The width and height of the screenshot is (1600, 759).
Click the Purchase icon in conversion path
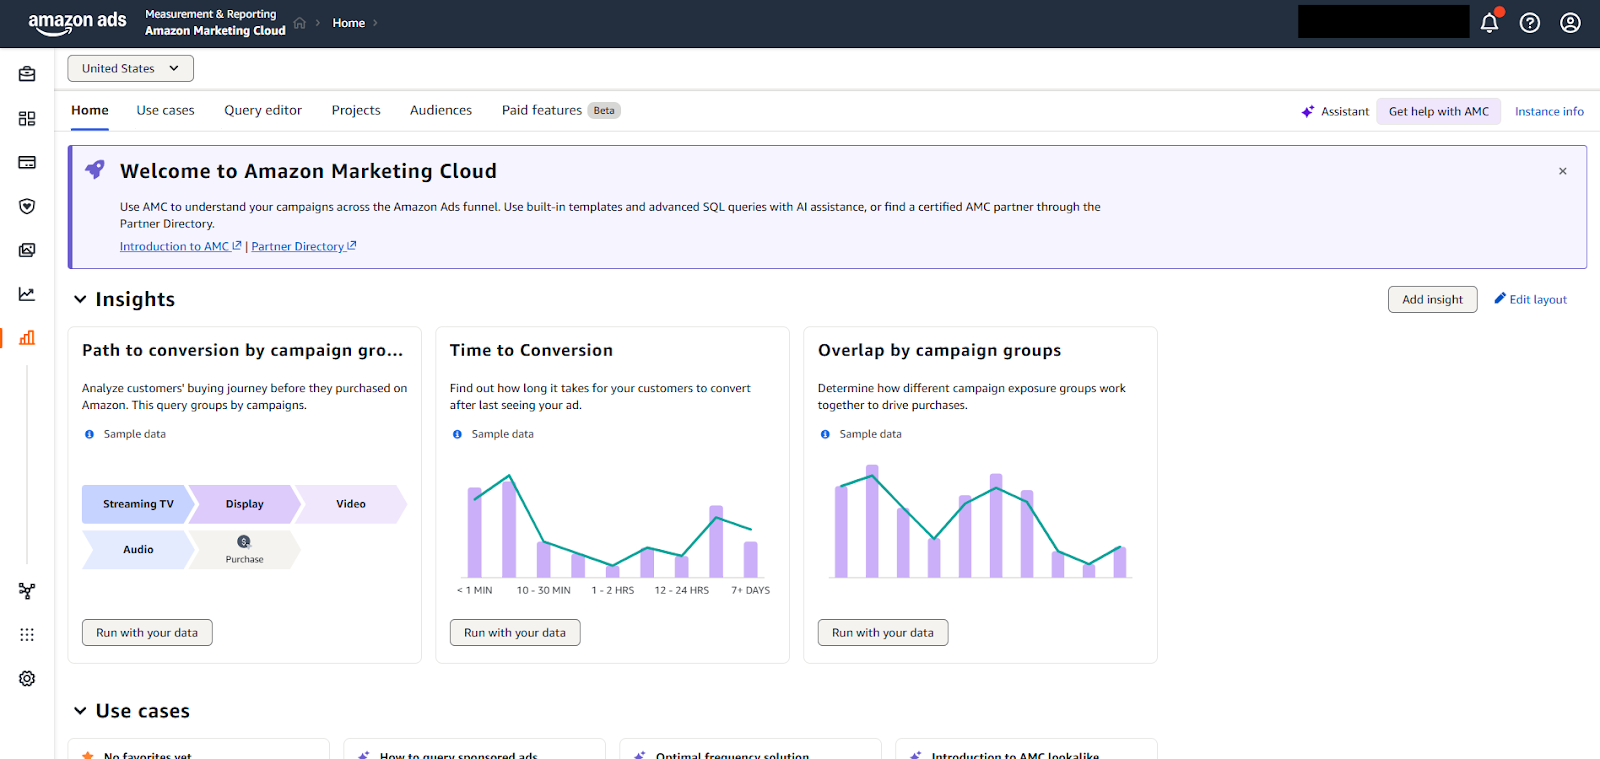tap(244, 542)
